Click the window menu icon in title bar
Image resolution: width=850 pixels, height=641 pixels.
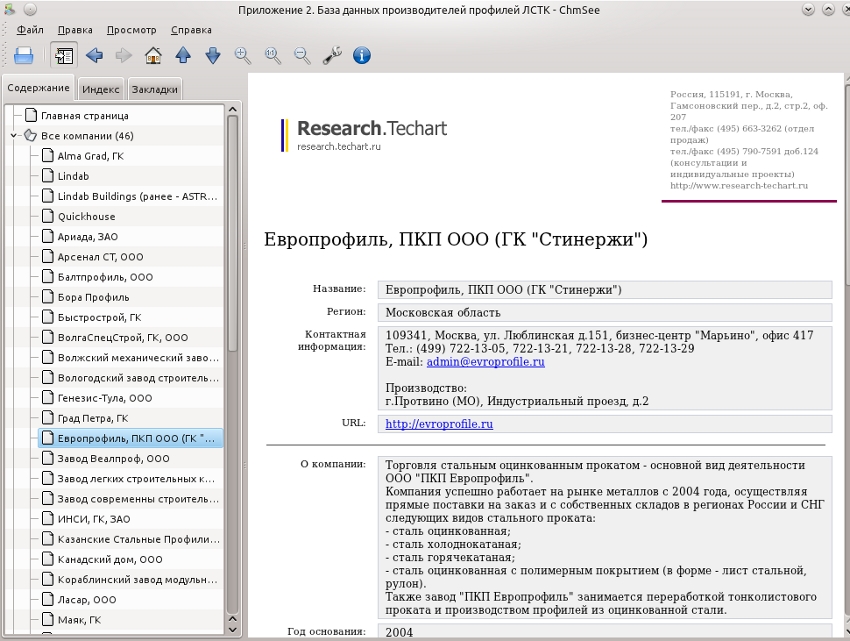pos(9,9)
